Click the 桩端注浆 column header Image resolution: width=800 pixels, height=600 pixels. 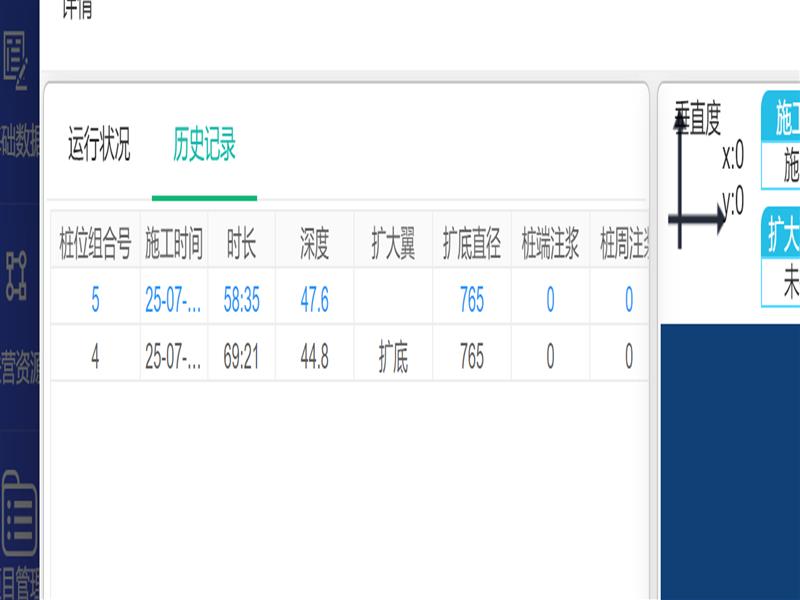point(550,246)
